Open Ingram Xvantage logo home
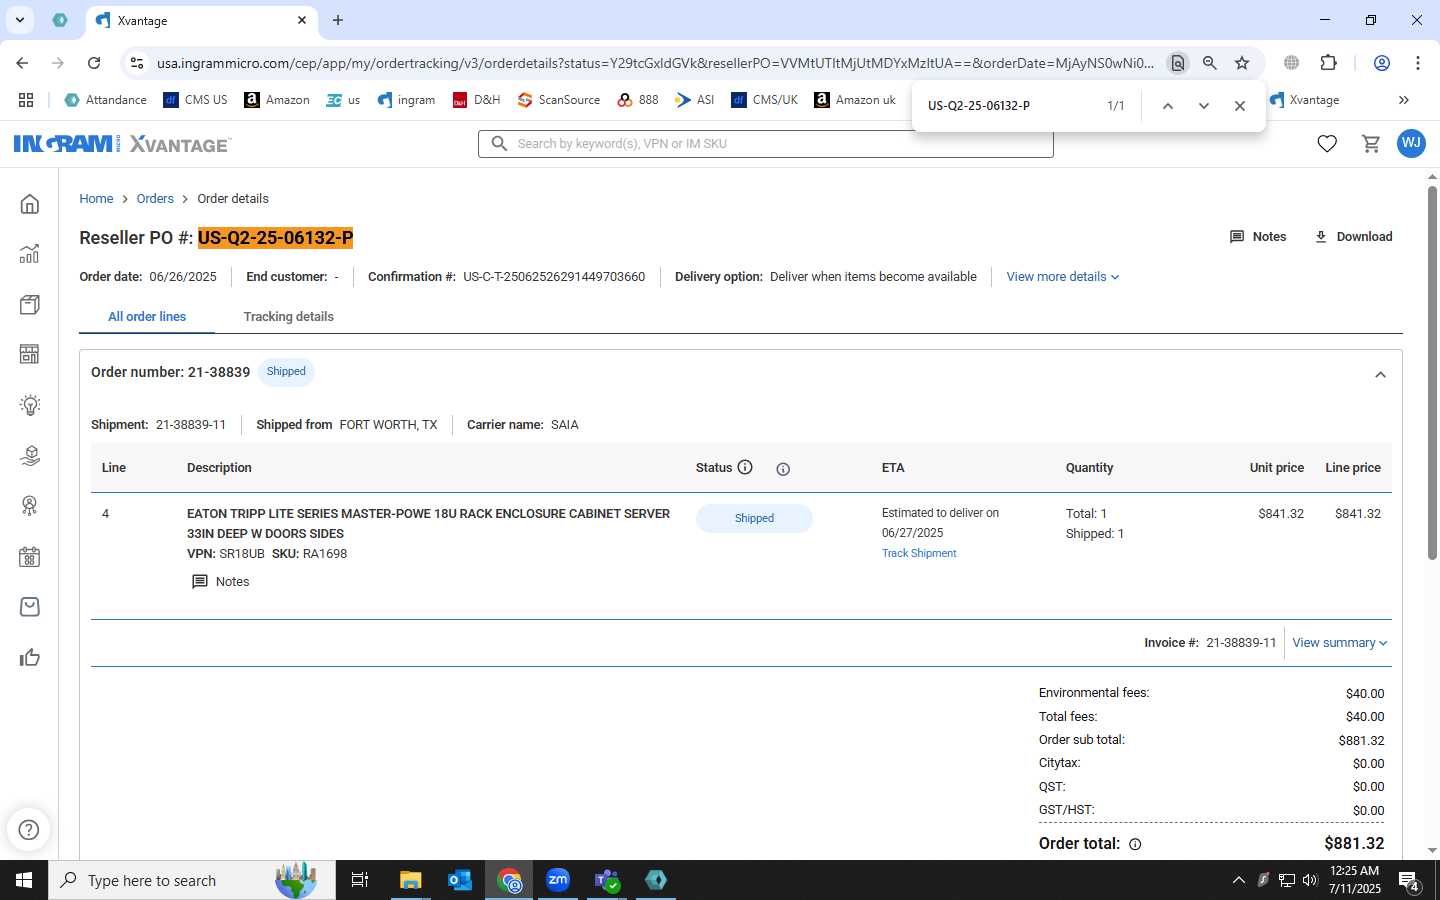1440x900 pixels. coord(122,144)
